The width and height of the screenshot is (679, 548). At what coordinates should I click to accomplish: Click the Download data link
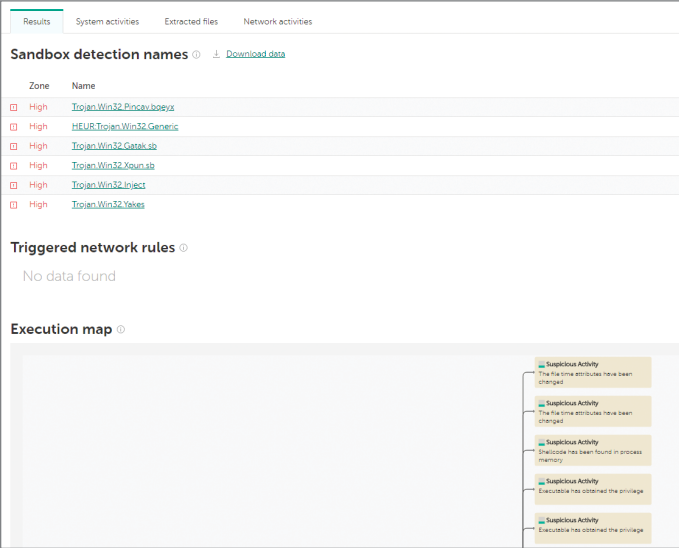click(255, 54)
